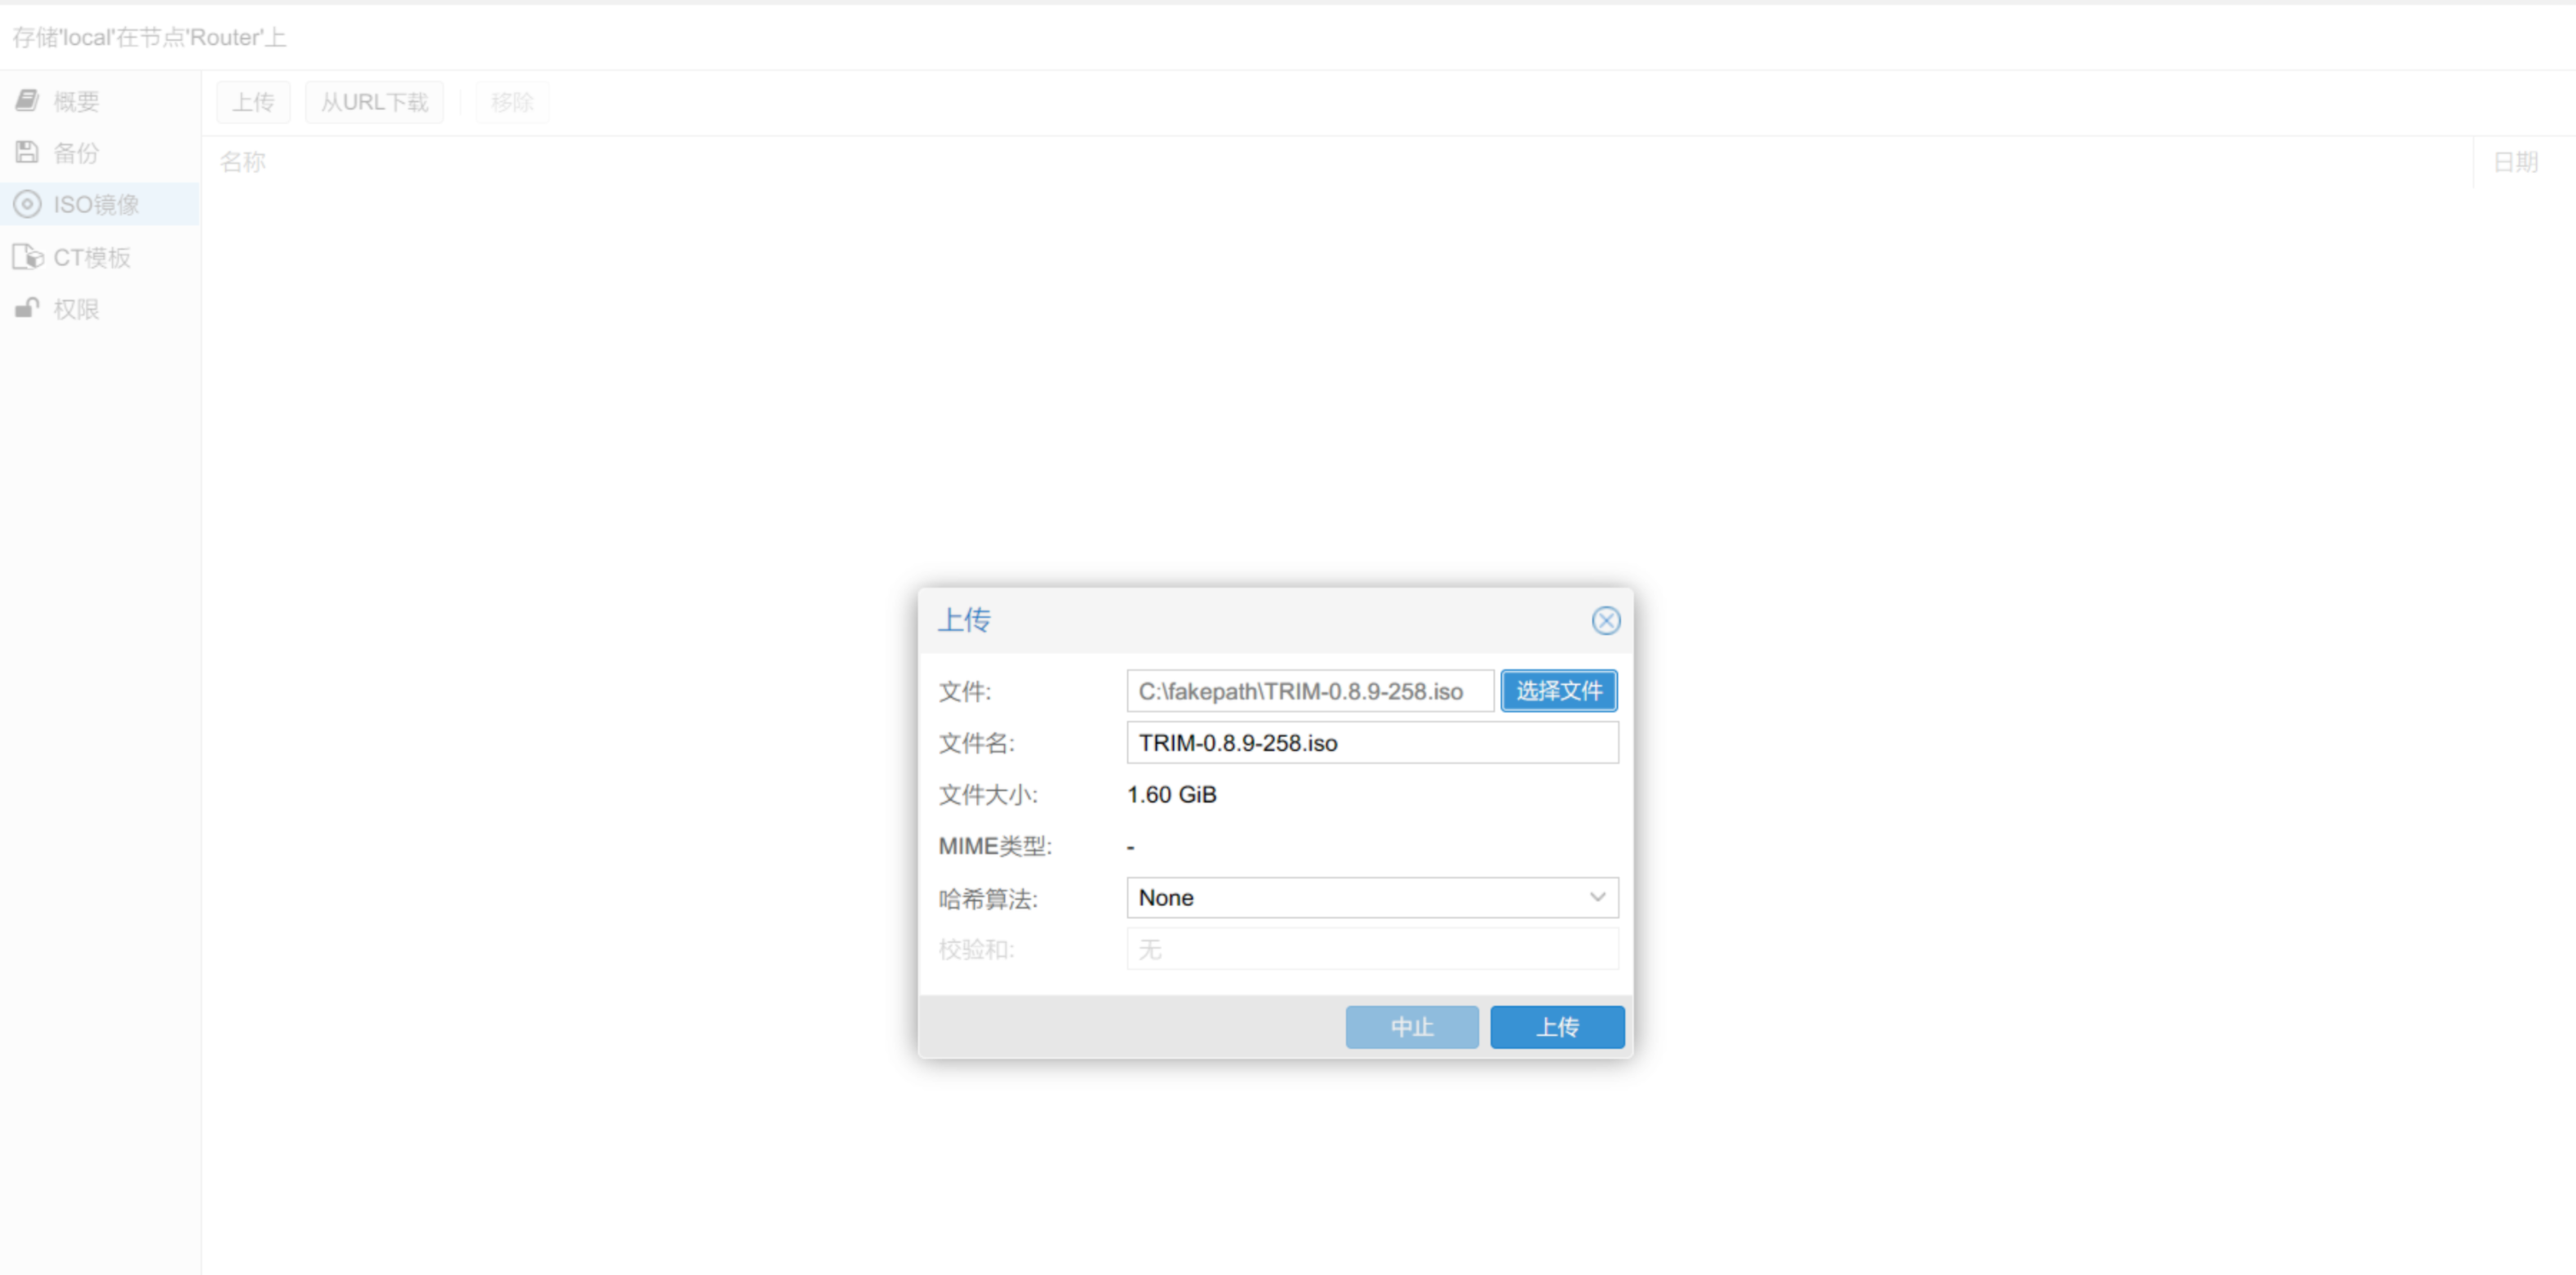
Task: Click 上传 to start the upload
Action: [1556, 1025]
